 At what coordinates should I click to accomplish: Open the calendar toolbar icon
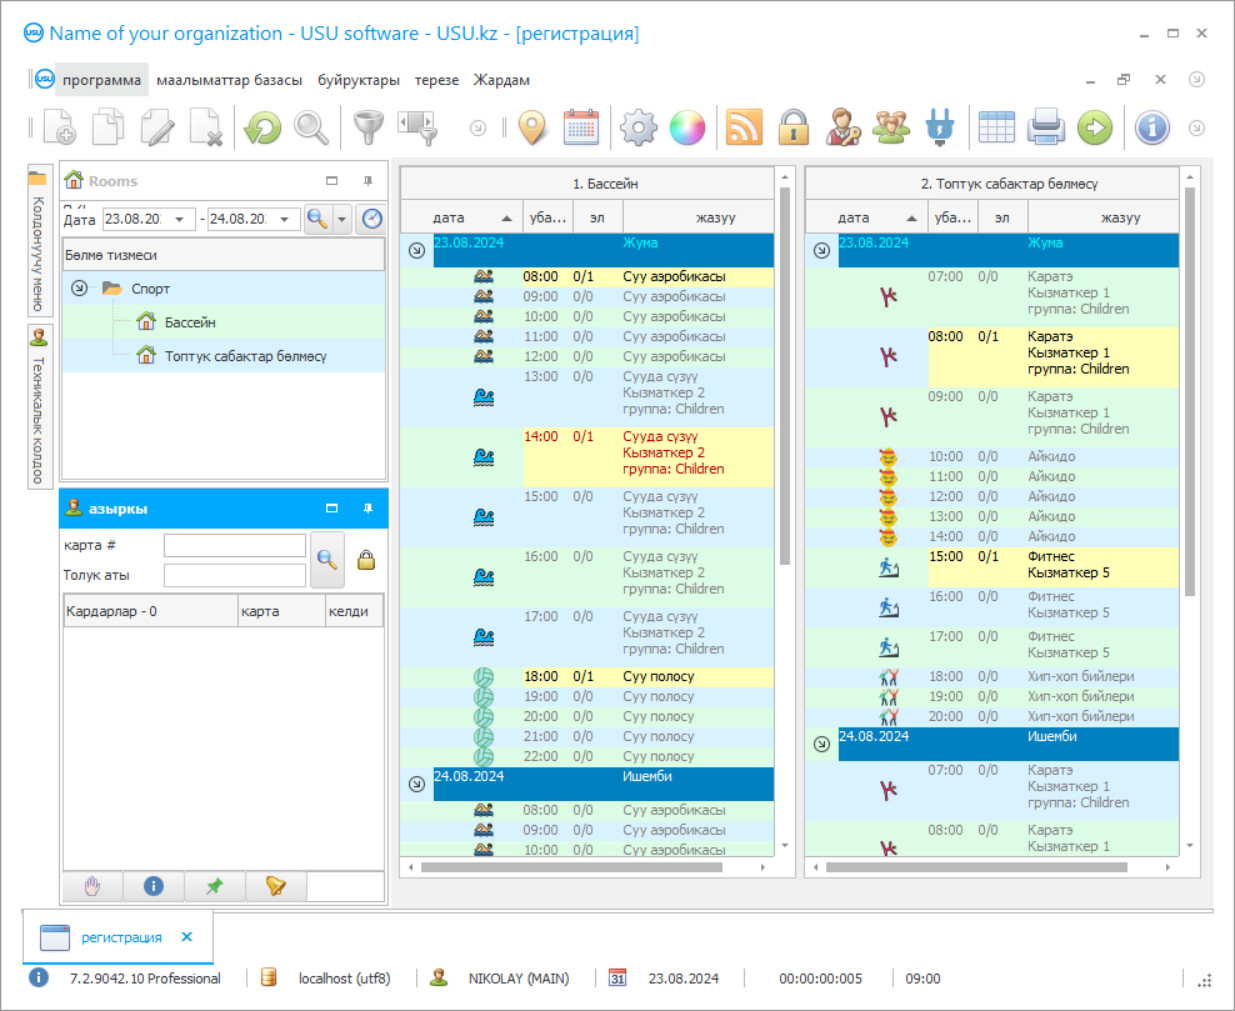click(x=581, y=128)
